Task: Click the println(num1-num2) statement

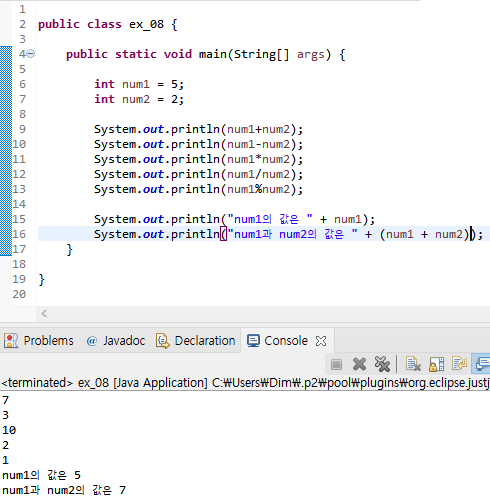Action: tap(198, 144)
